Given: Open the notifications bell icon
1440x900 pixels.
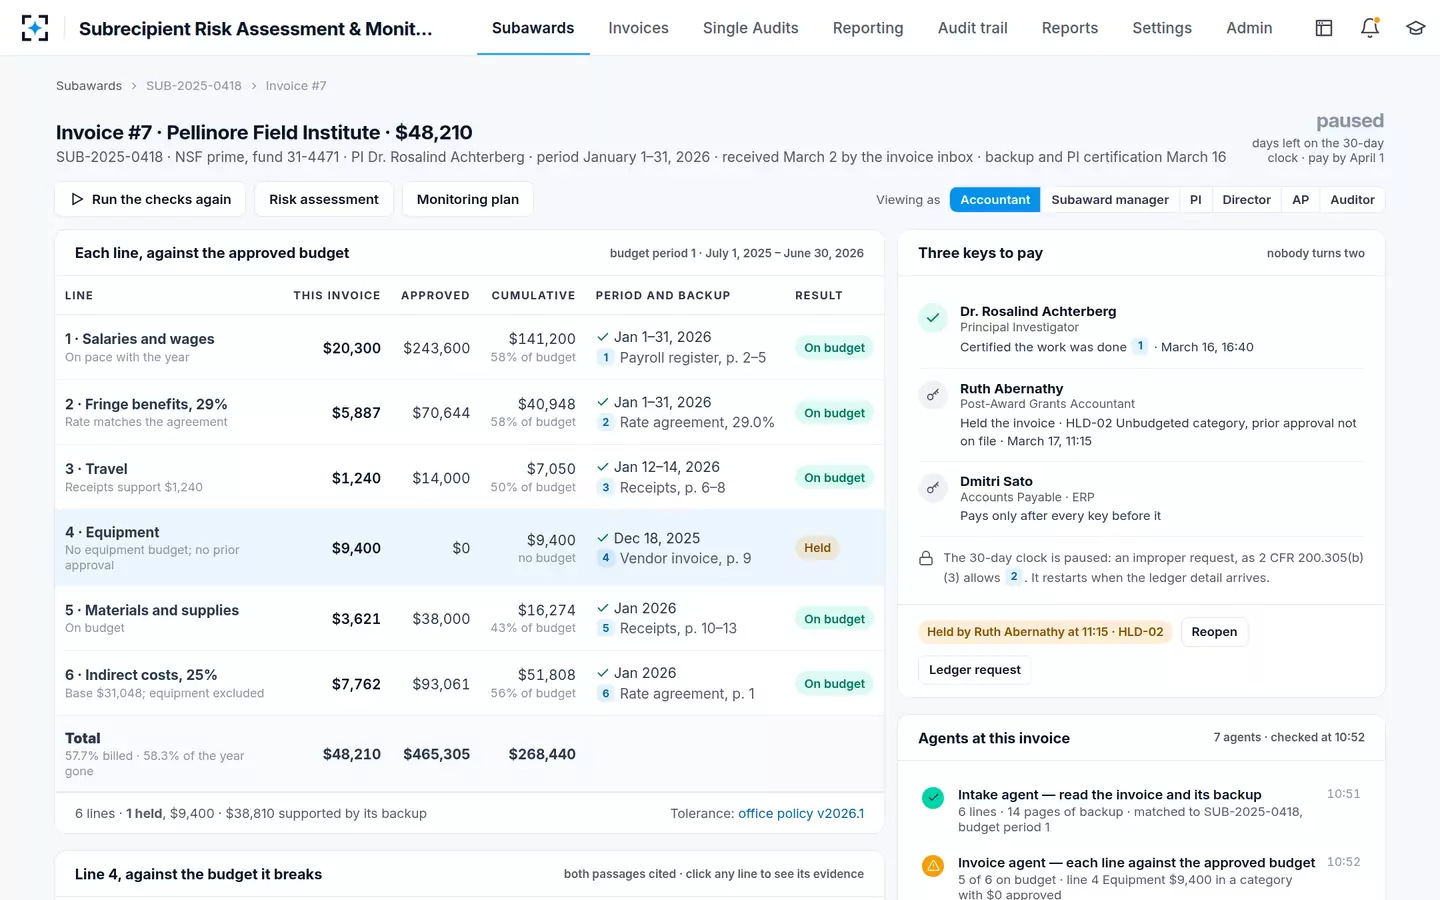Looking at the screenshot, I should pyautogui.click(x=1370, y=28).
